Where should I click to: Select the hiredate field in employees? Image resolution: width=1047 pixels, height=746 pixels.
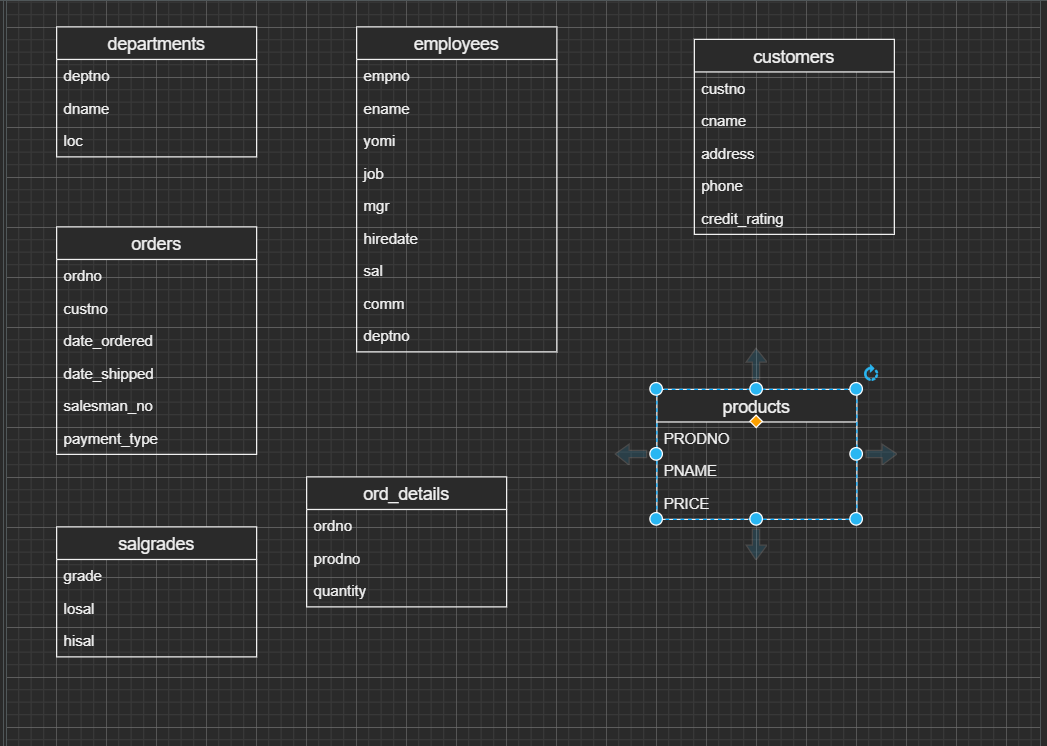click(x=390, y=238)
